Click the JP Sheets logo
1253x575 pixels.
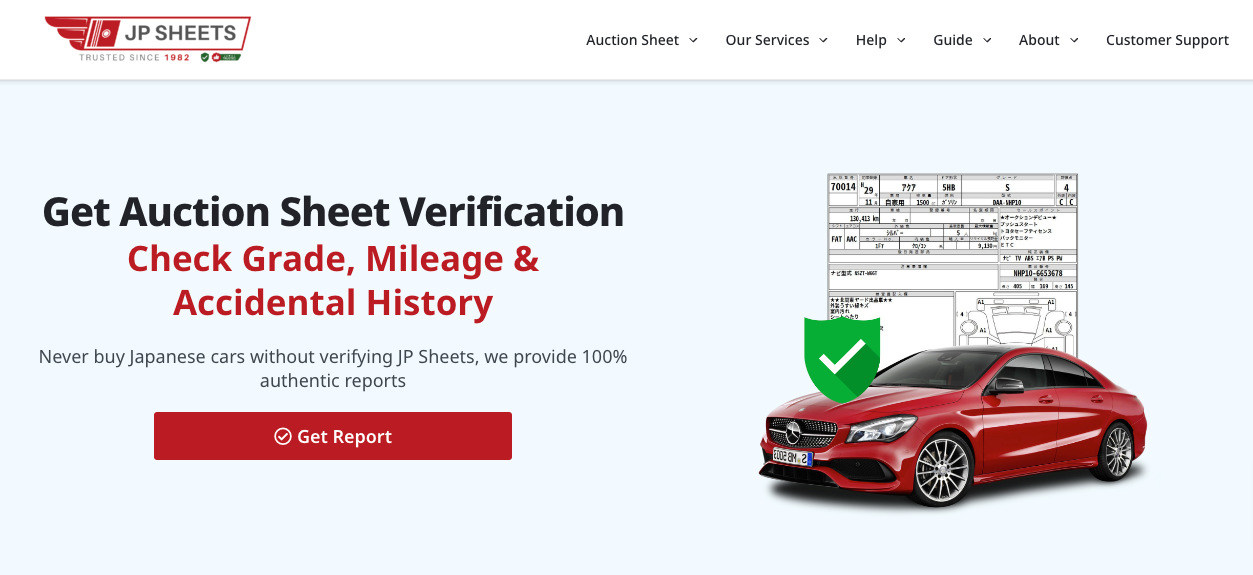[148, 39]
